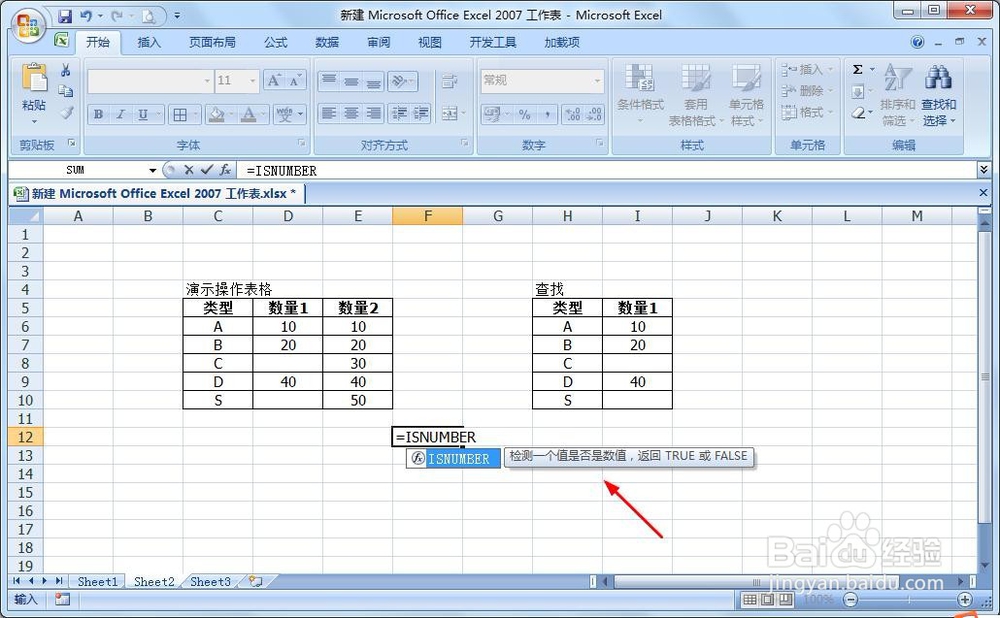Switch to the 插入 ribbon tab
Screen dimensions: 1000x618
(x=148, y=42)
